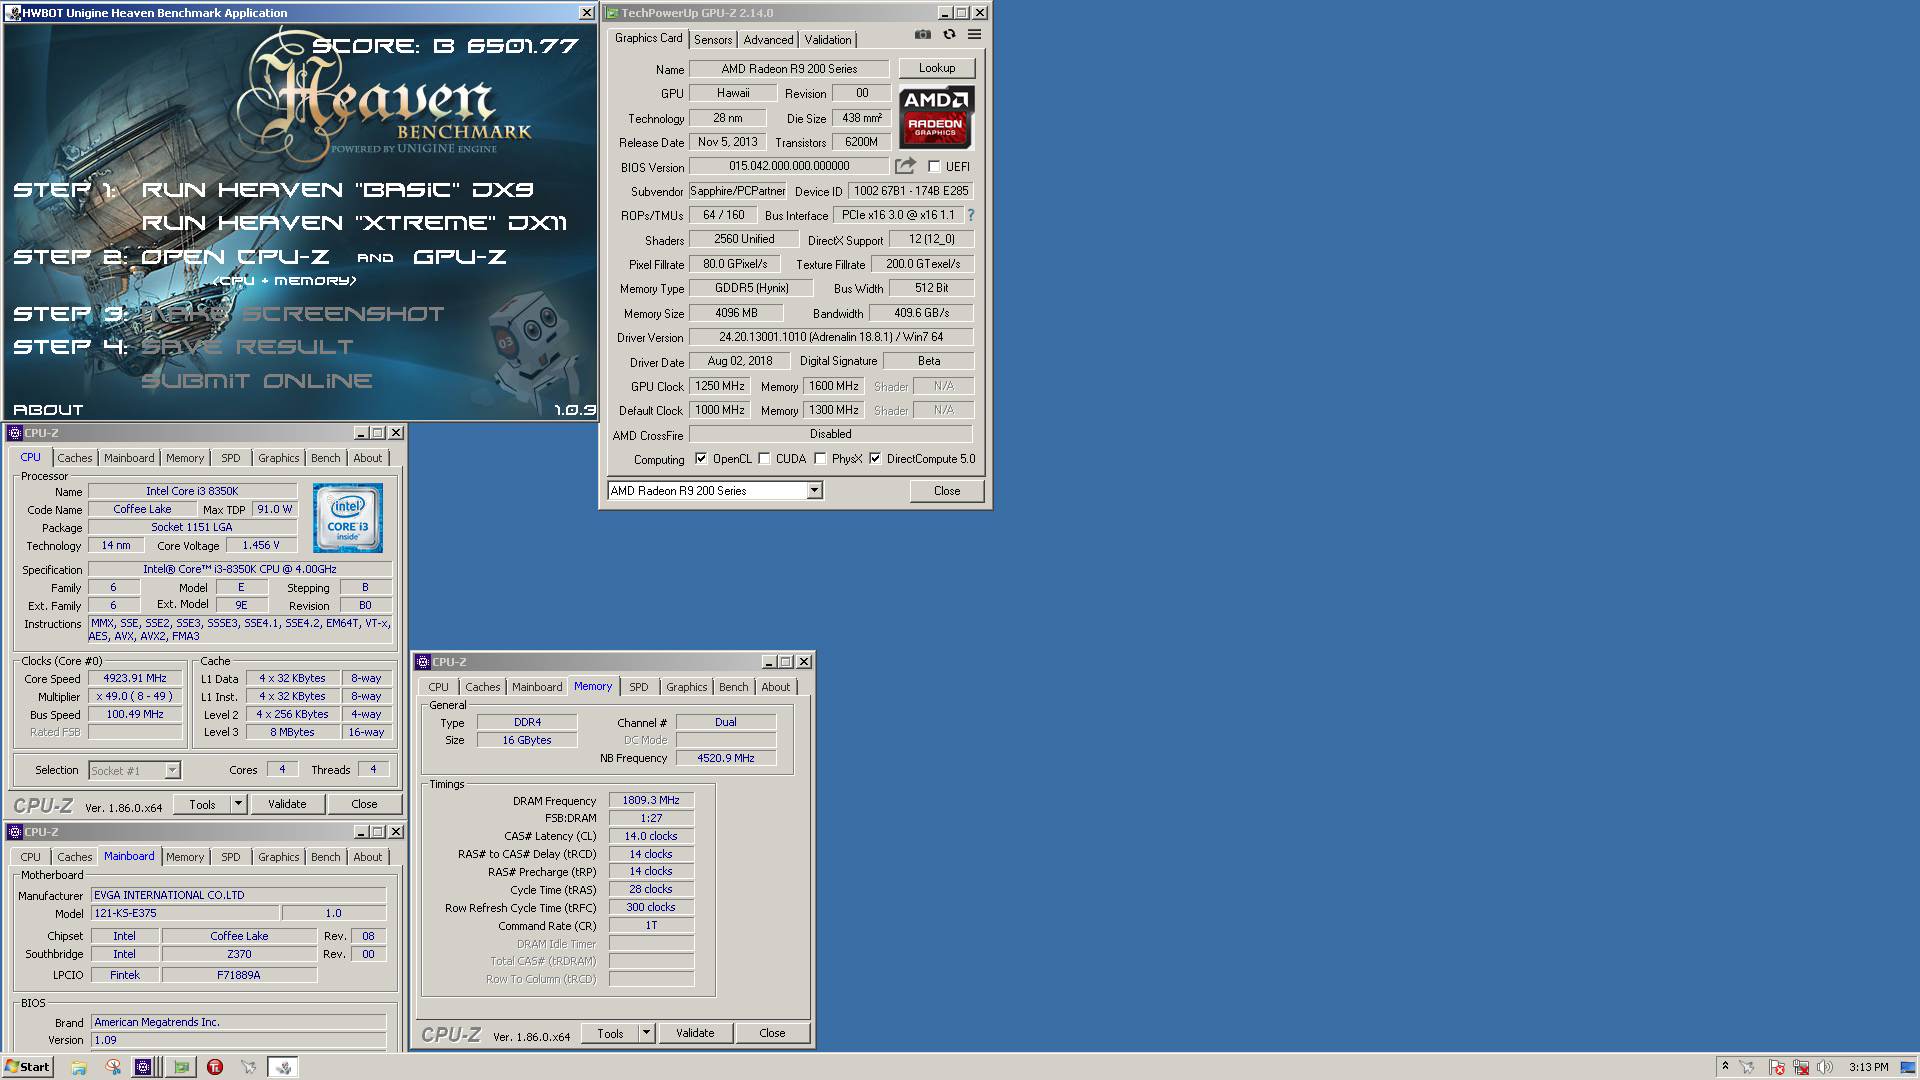Image resolution: width=1920 pixels, height=1080 pixels.
Task: Show hidden system tray icons
Action: click(1725, 1067)
